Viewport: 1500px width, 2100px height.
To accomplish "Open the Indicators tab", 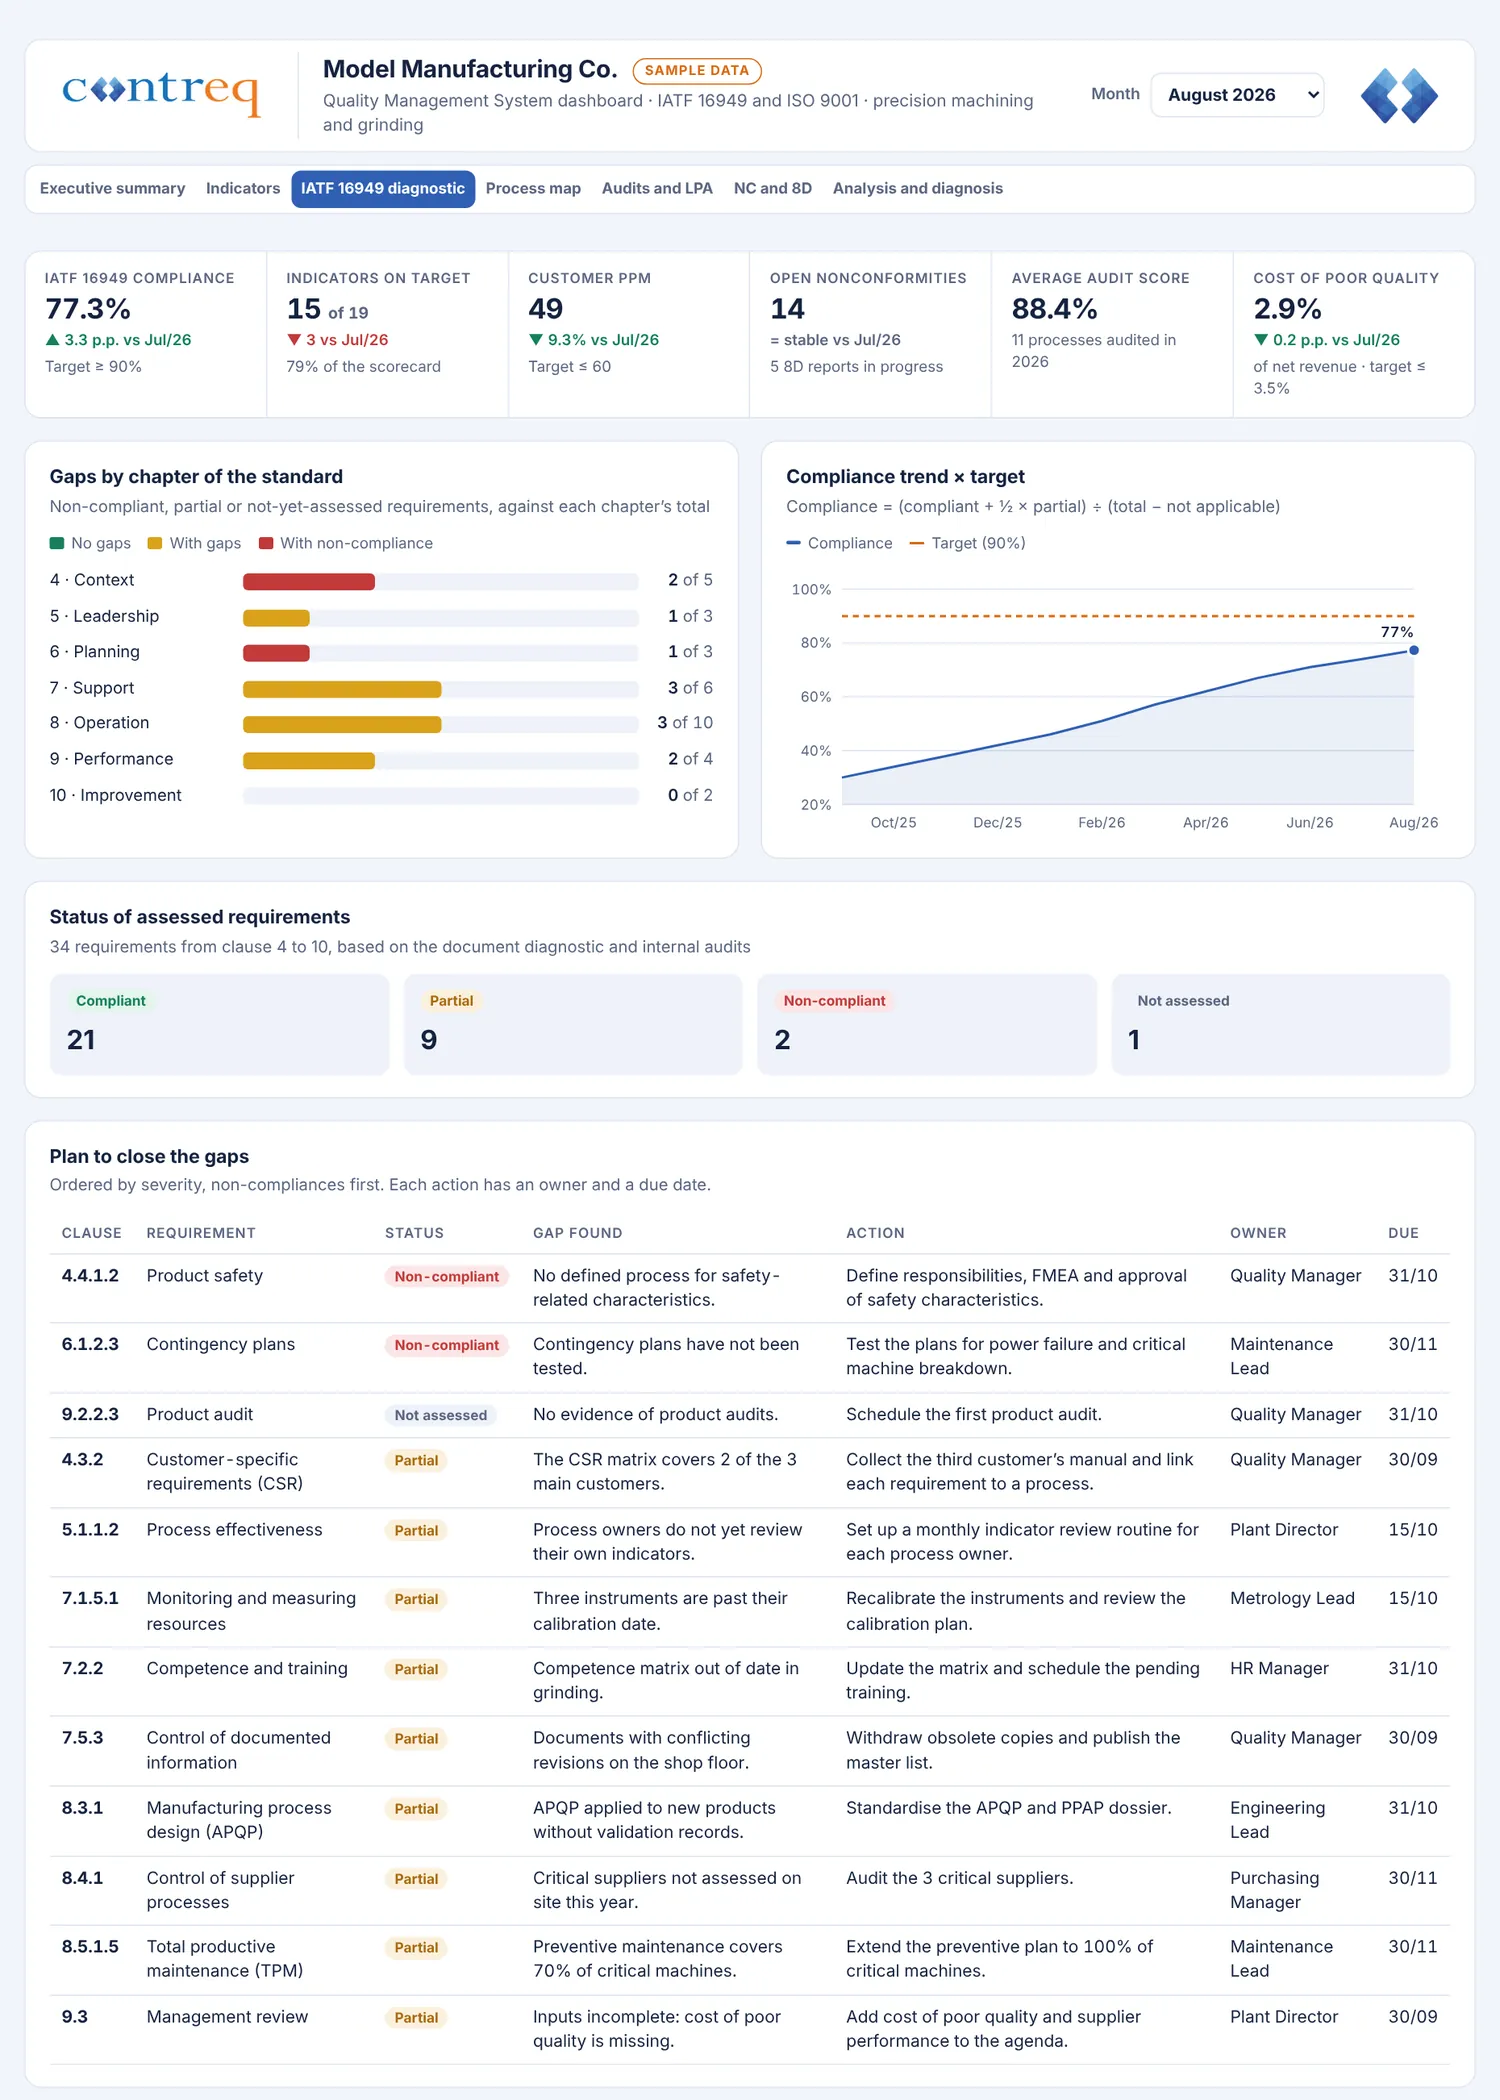I will coord(243,189).
